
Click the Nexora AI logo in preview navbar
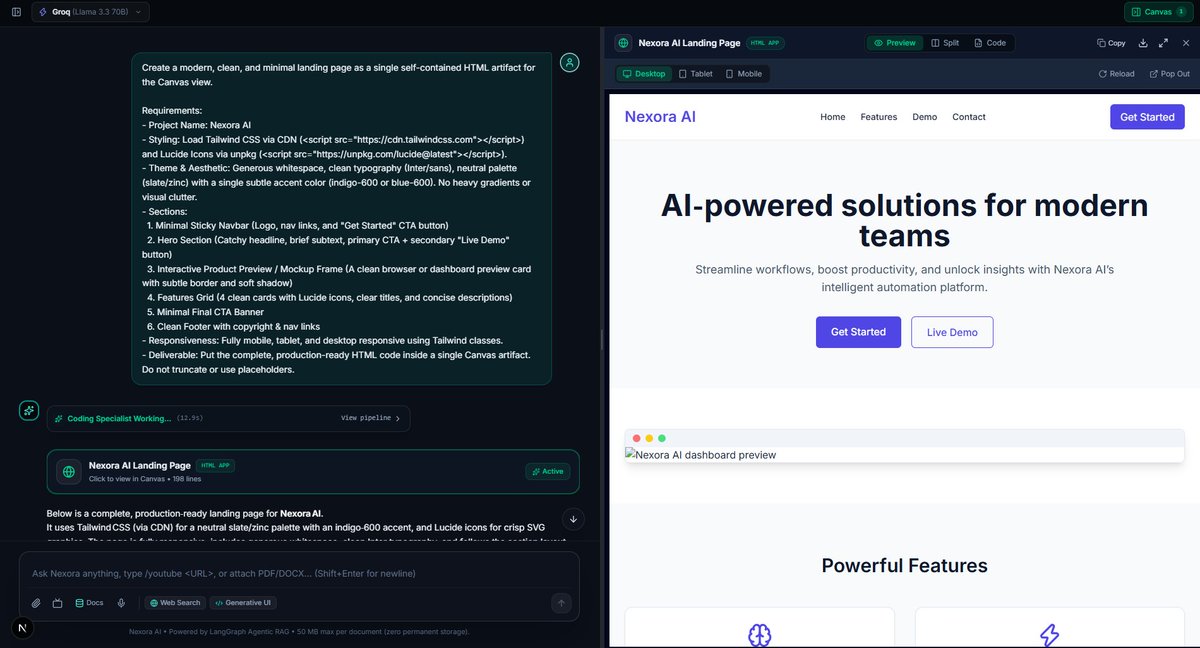(660, 116)
